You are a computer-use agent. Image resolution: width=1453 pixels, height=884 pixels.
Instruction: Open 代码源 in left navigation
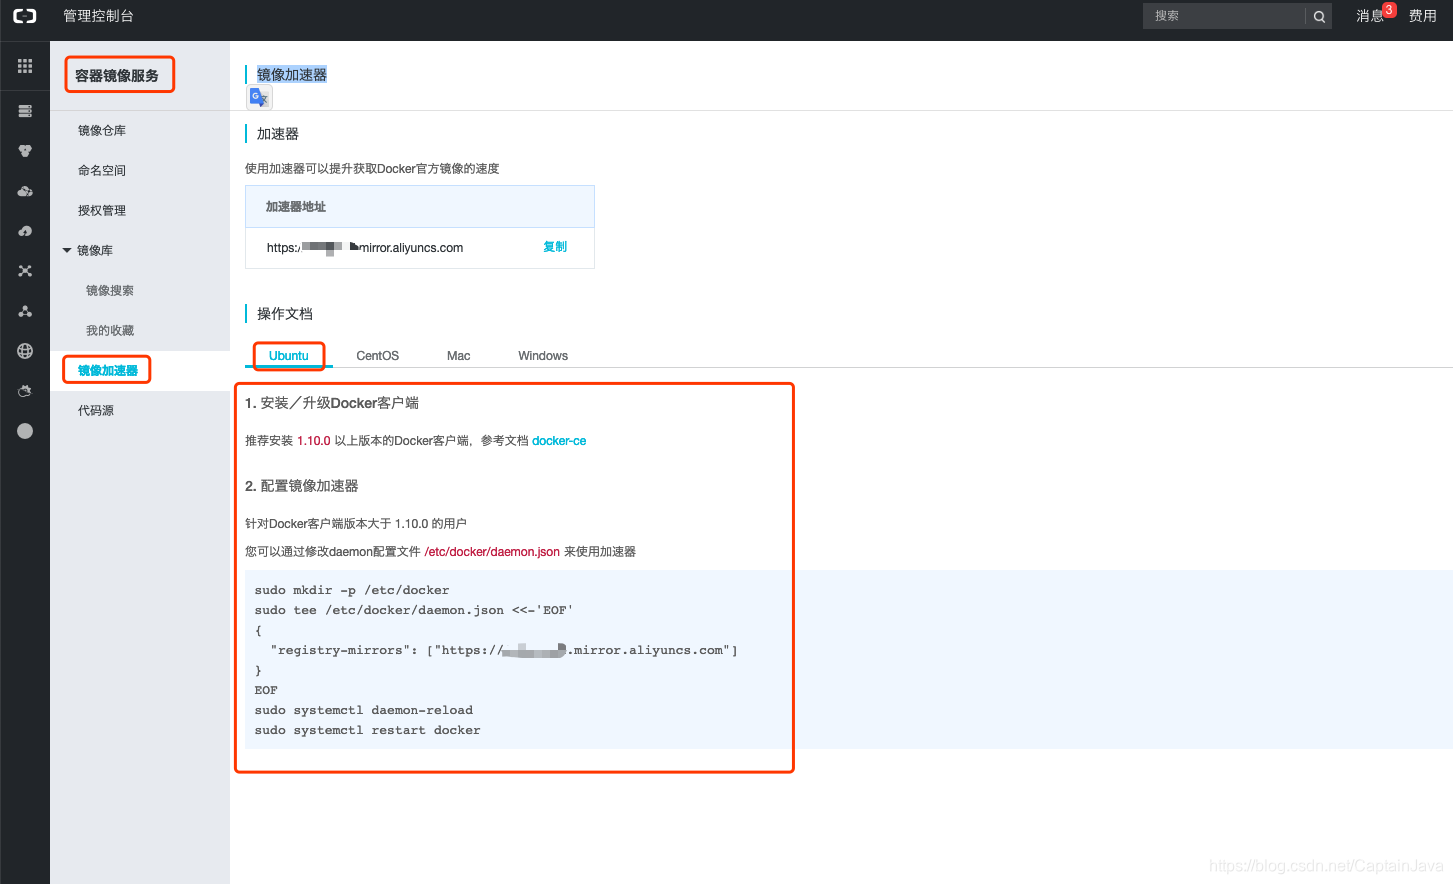click(96, 411)
